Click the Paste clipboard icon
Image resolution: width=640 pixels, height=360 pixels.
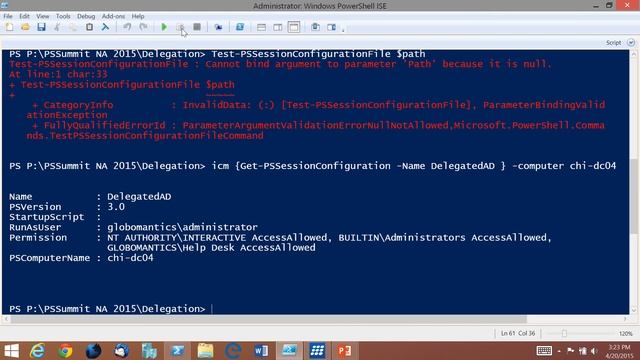pyautogui.click(x=89, y=27)
